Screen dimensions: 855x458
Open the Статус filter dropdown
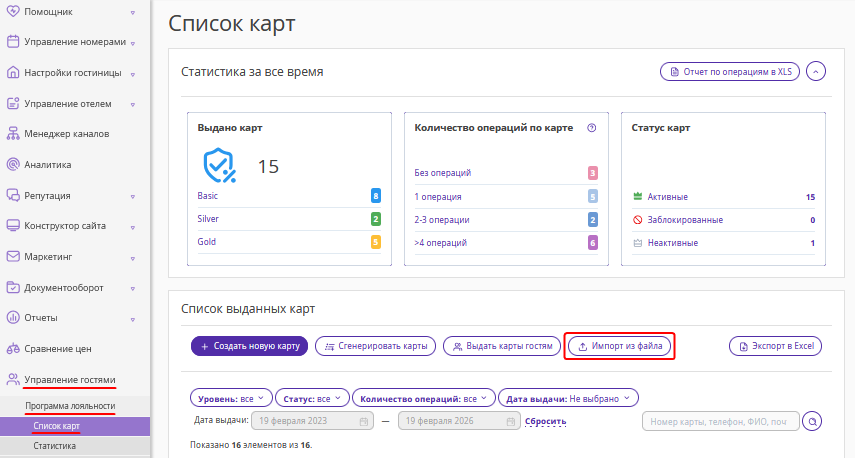pyautogui.click(x=310, y=398)
